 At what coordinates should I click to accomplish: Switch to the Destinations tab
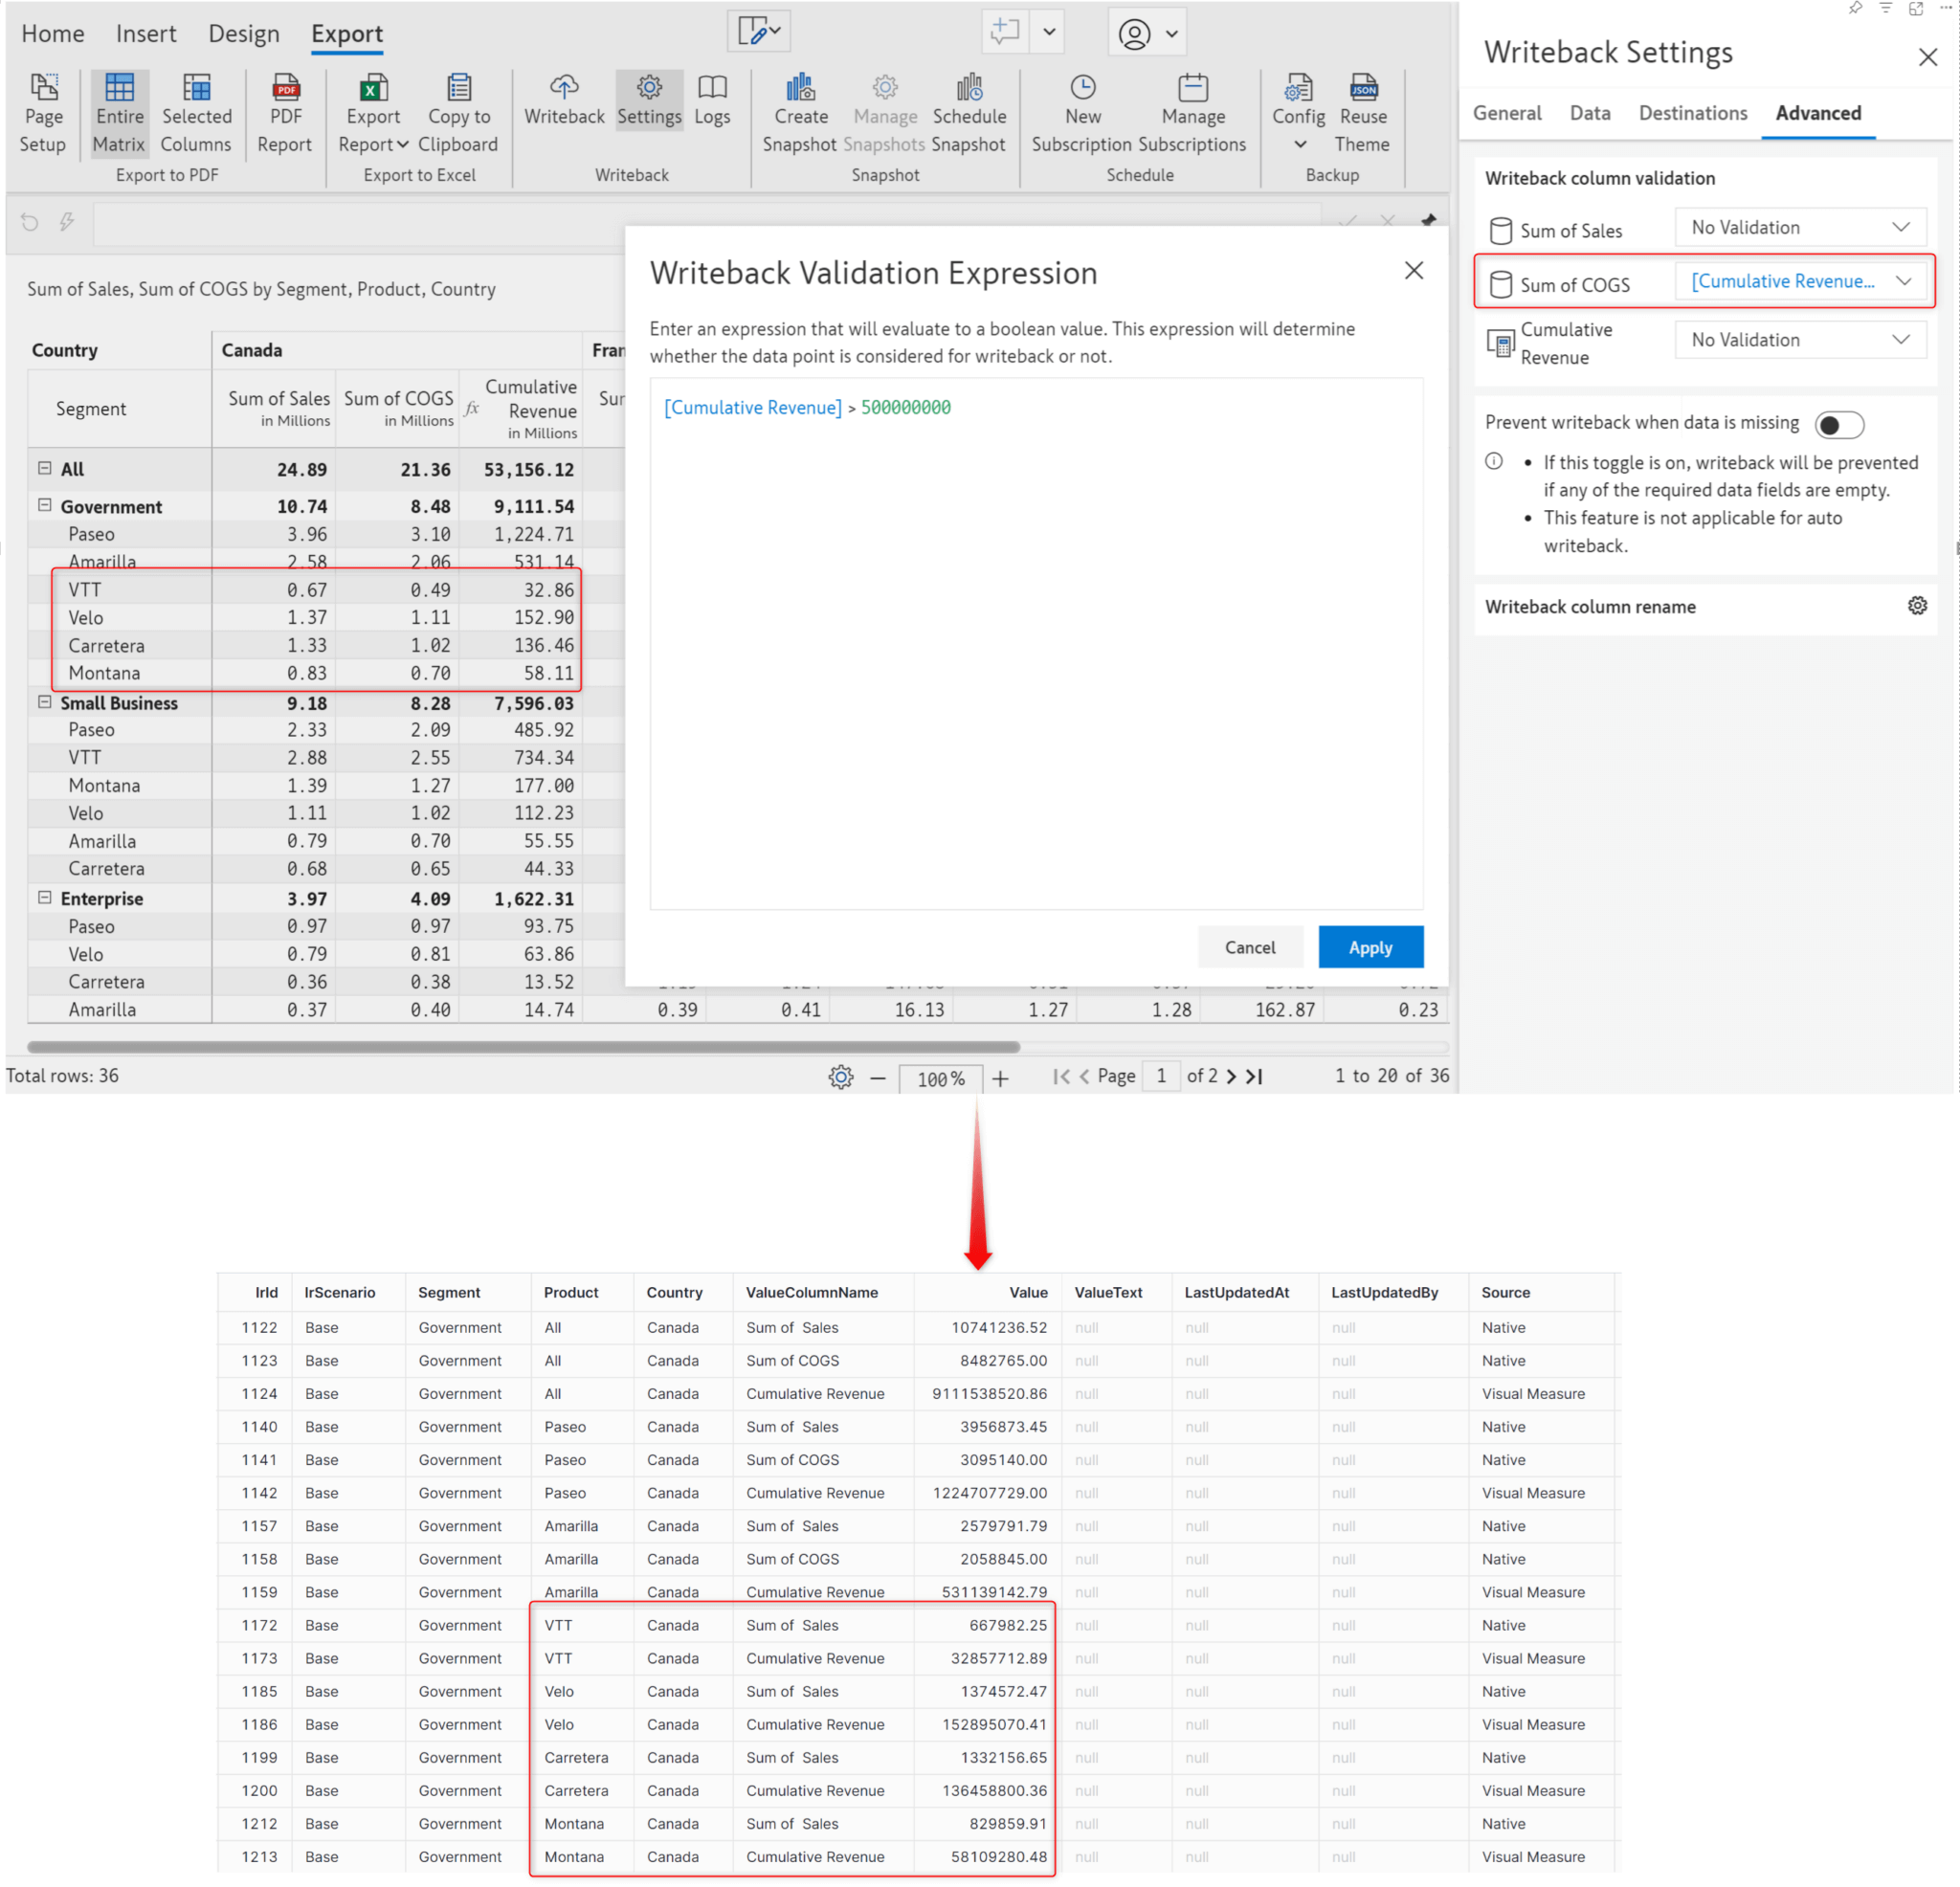click(1692, 113)
